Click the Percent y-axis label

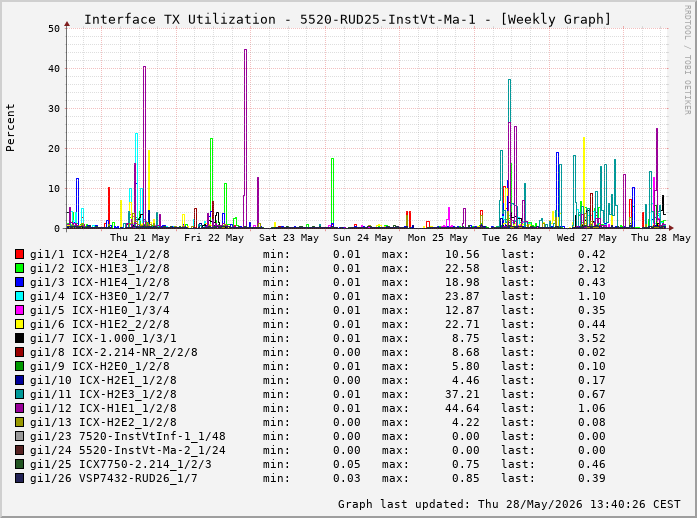coord(10,128)
